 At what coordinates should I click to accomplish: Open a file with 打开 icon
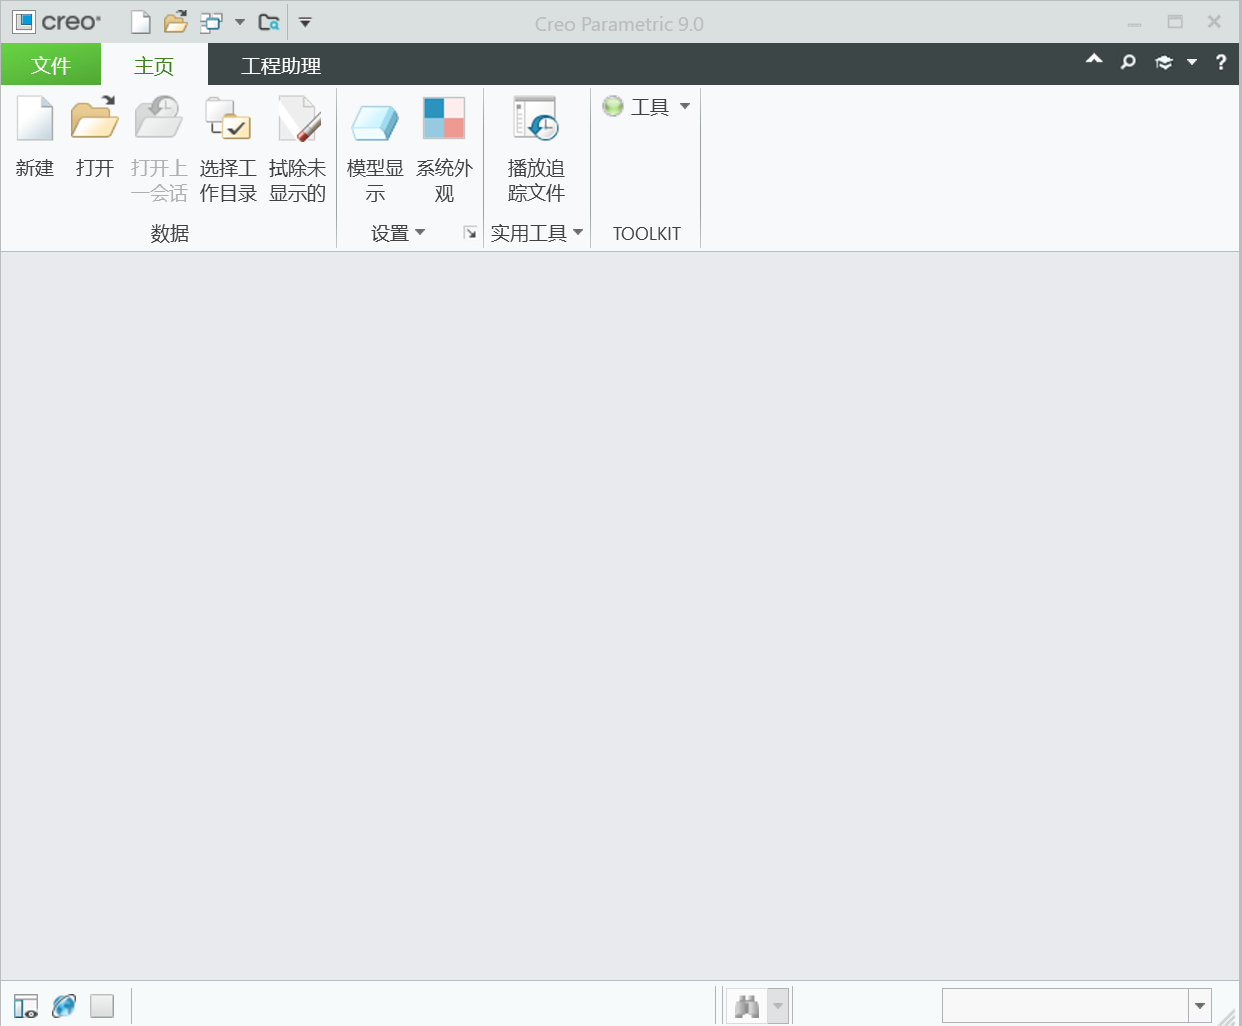(94, 120)
